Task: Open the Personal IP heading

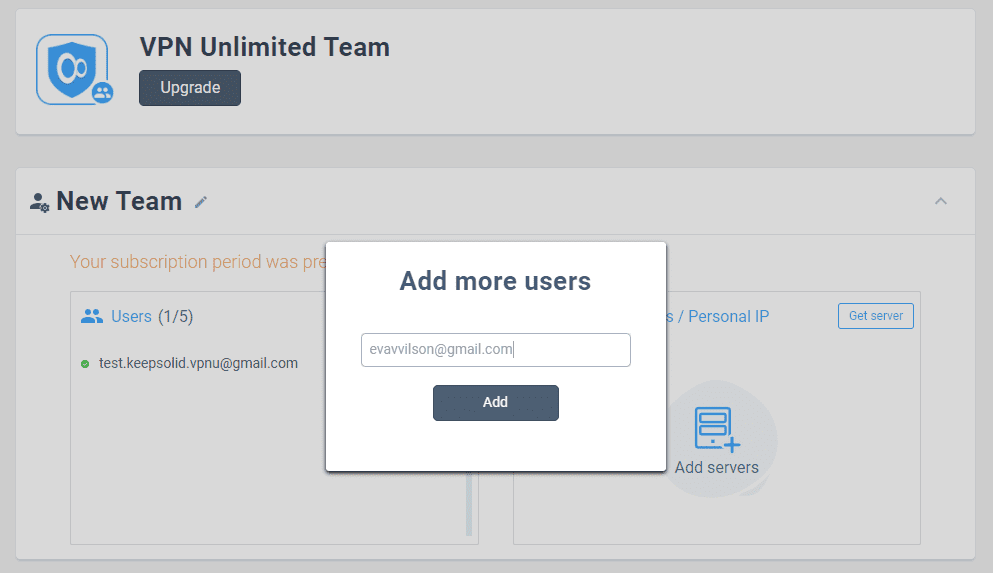Action: click(728, 316)
